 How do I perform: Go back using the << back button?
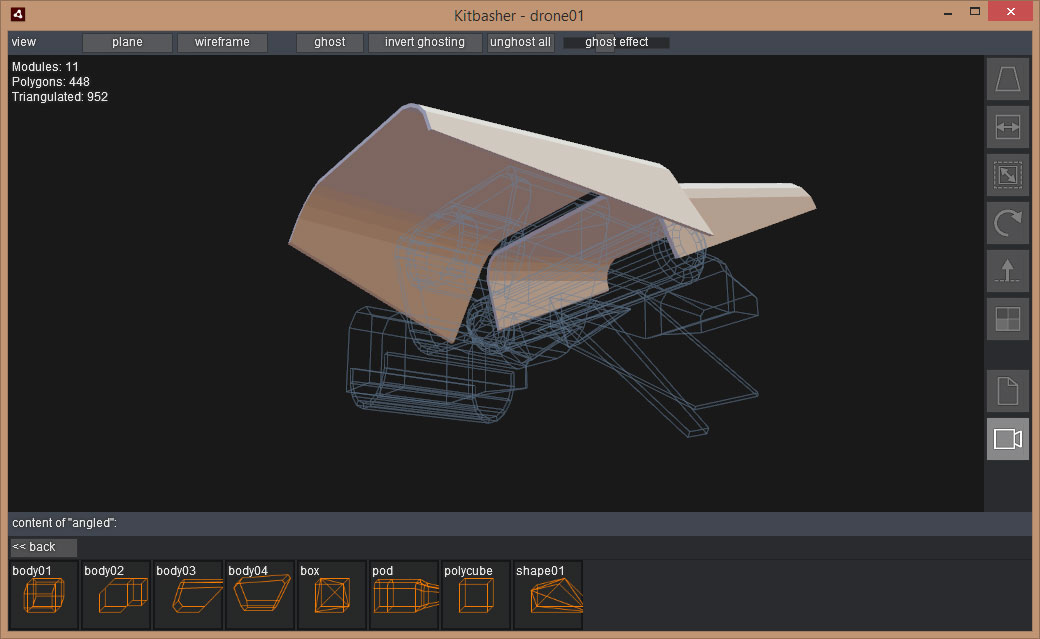(43, 547)
